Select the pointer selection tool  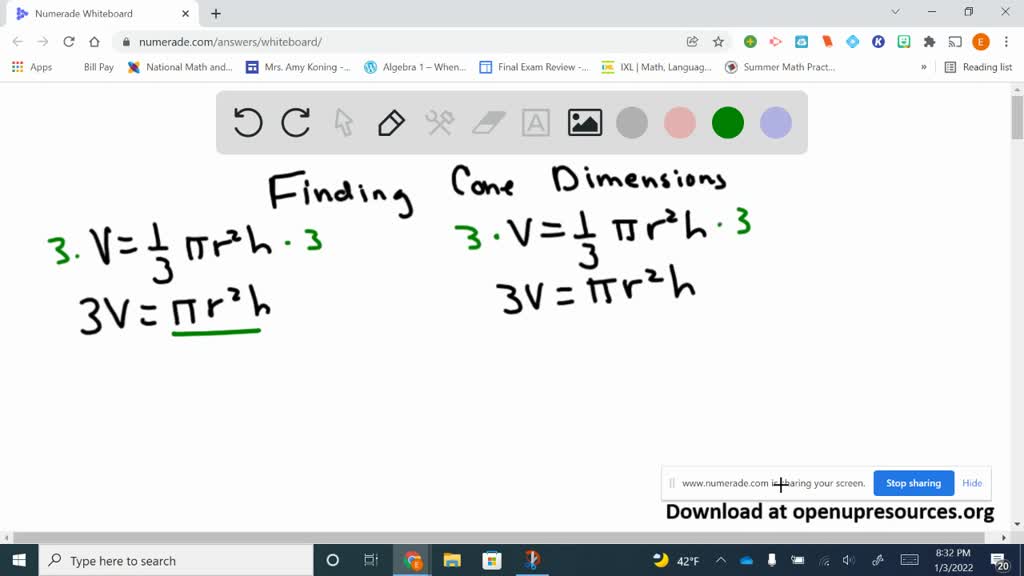[x=343, y=122]
